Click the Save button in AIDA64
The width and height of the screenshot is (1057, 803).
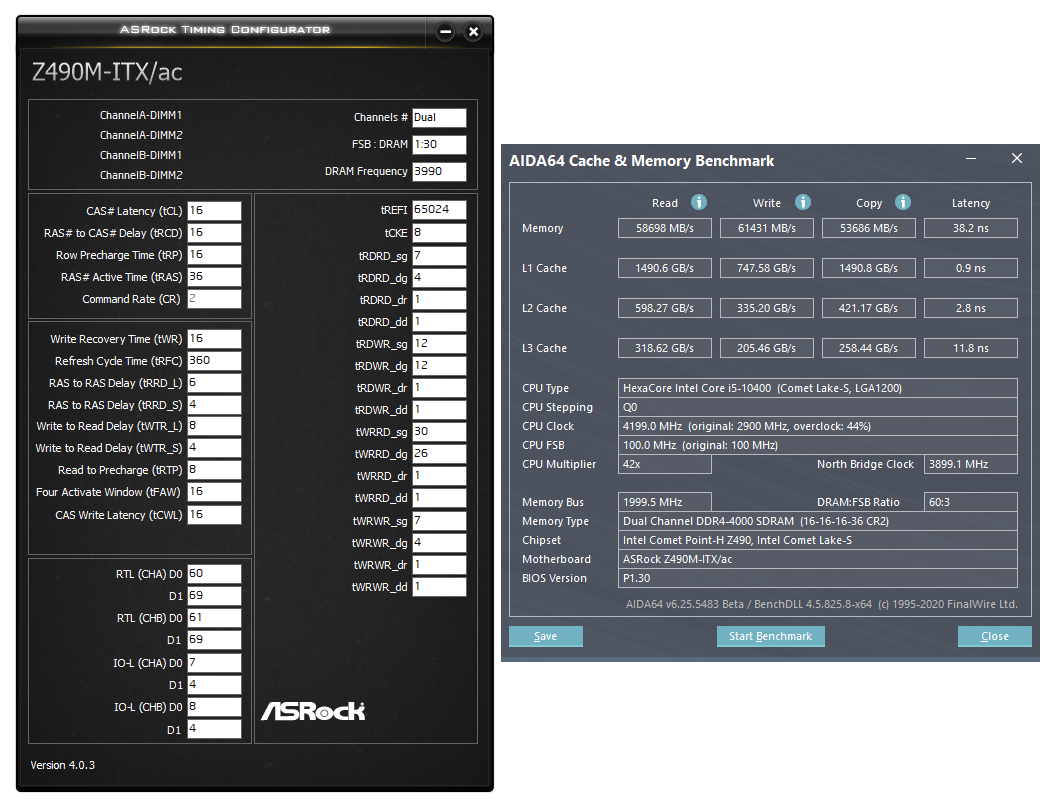click(x=545, y=636)
